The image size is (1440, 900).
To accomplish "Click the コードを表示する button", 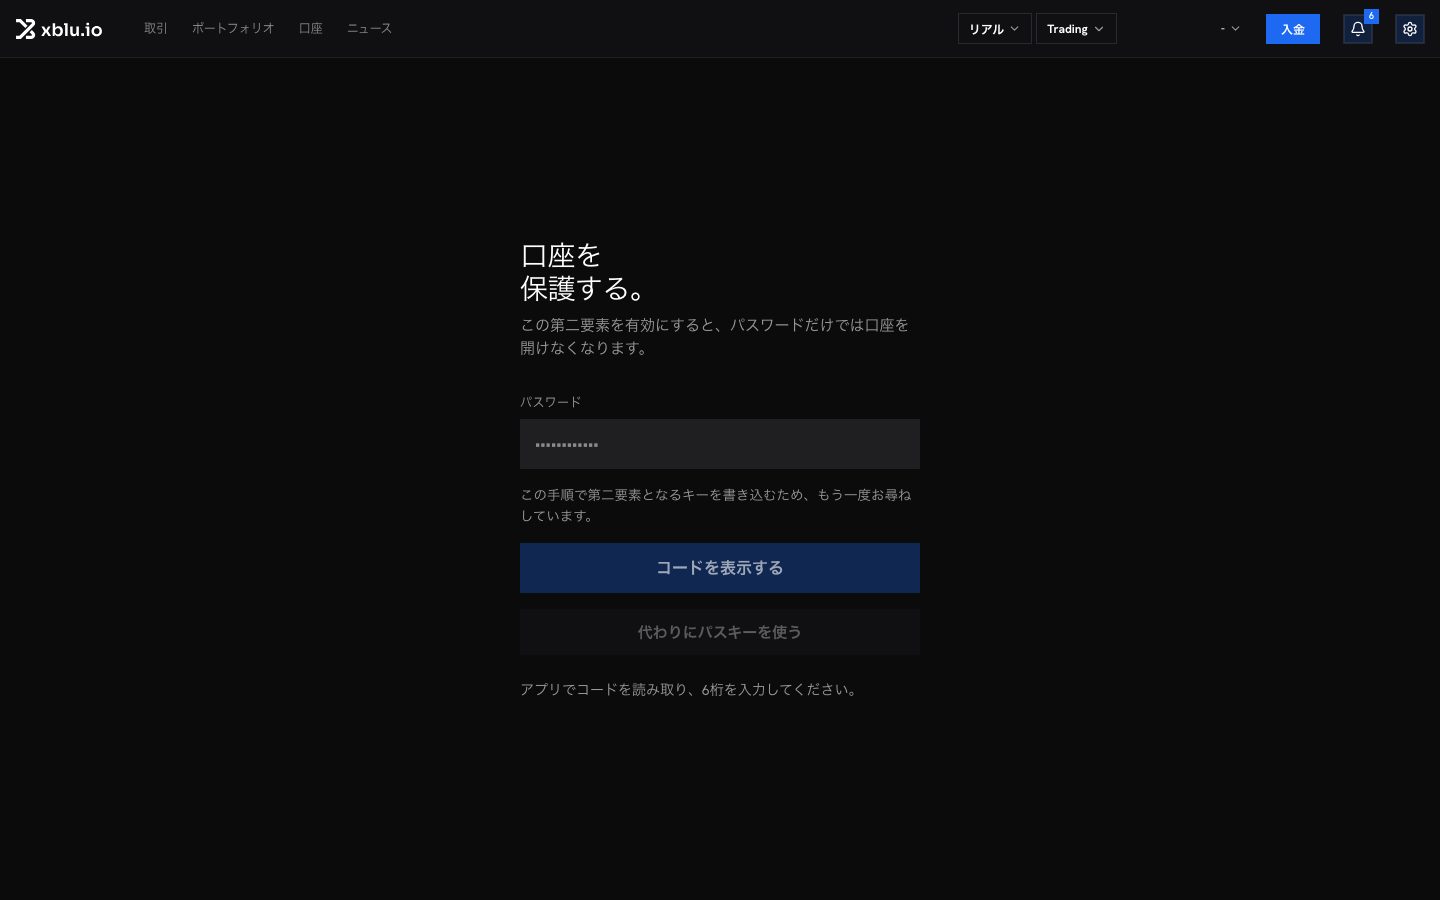I will (x=720, y=568).
